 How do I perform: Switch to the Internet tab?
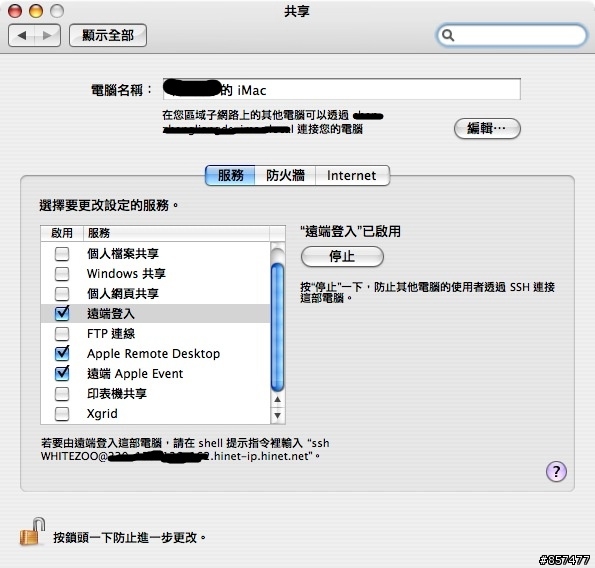click(352, 175)
